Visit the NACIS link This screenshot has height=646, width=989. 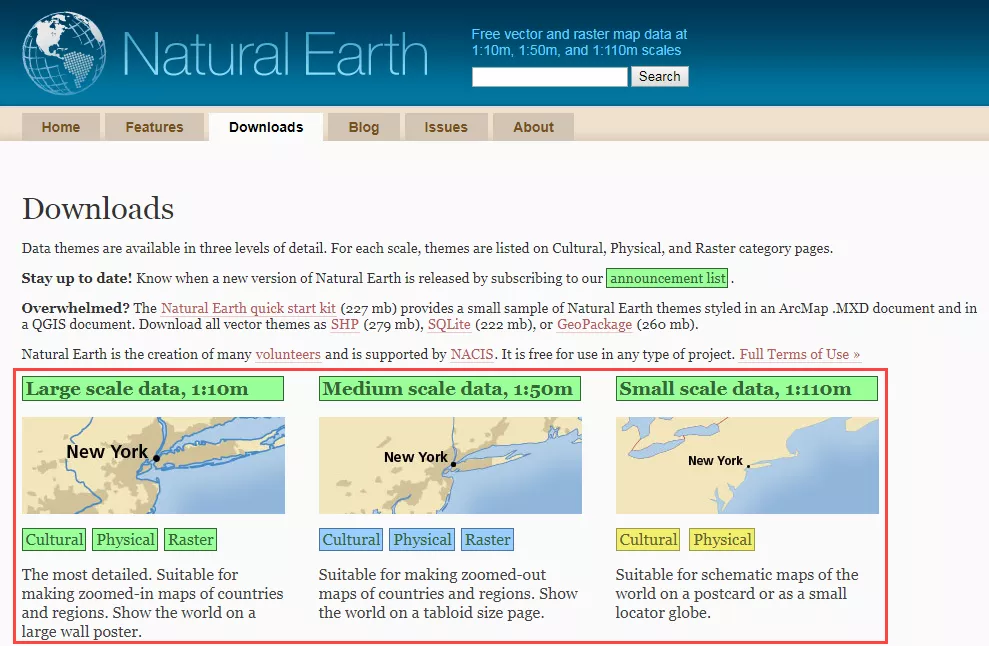472,354
